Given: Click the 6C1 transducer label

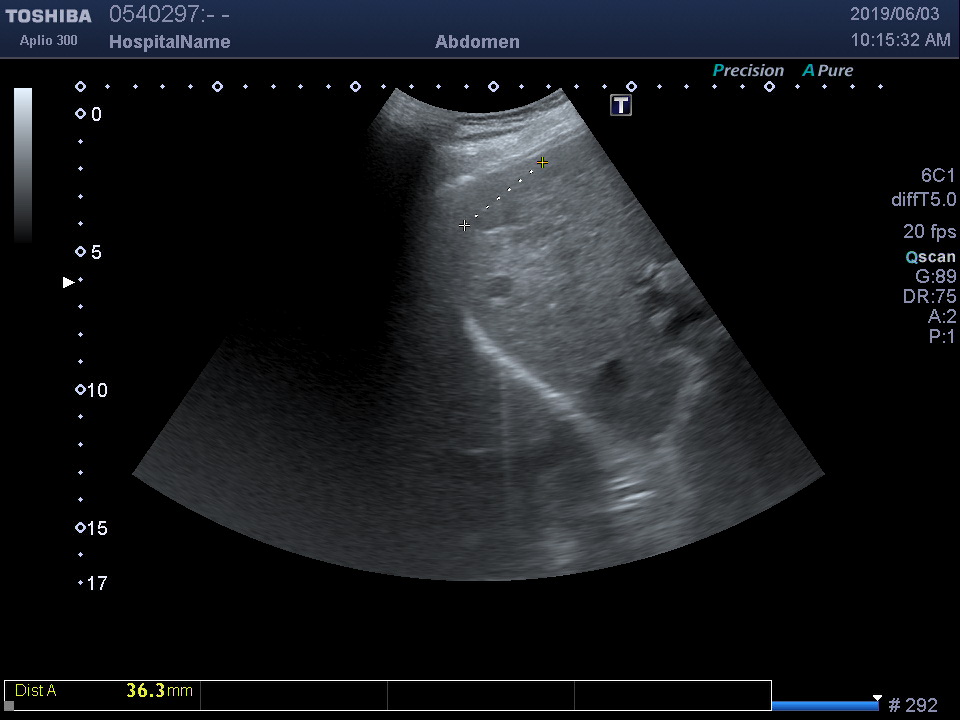Looking at the screenshot, I should pyautogui.click(x=938, y=175).
